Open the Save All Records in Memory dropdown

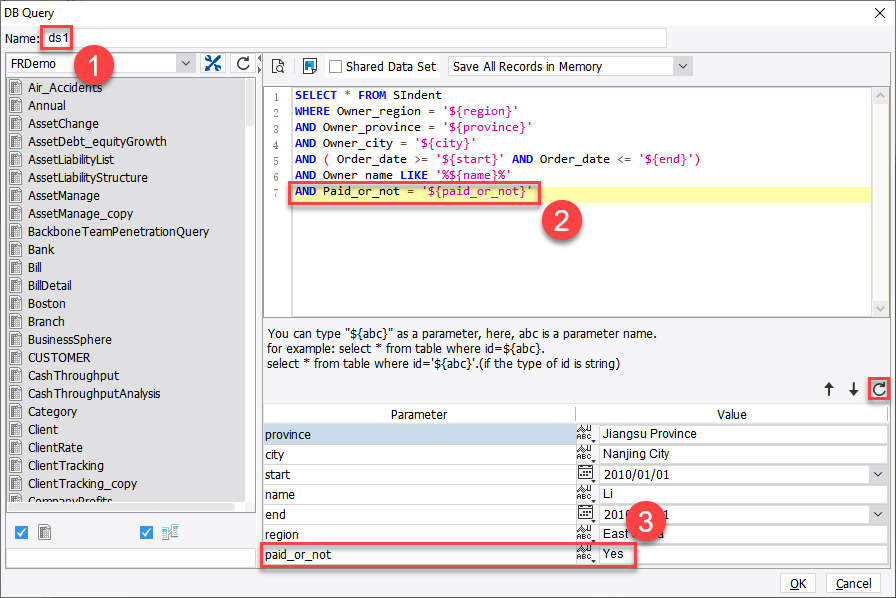tap(683, 66)
